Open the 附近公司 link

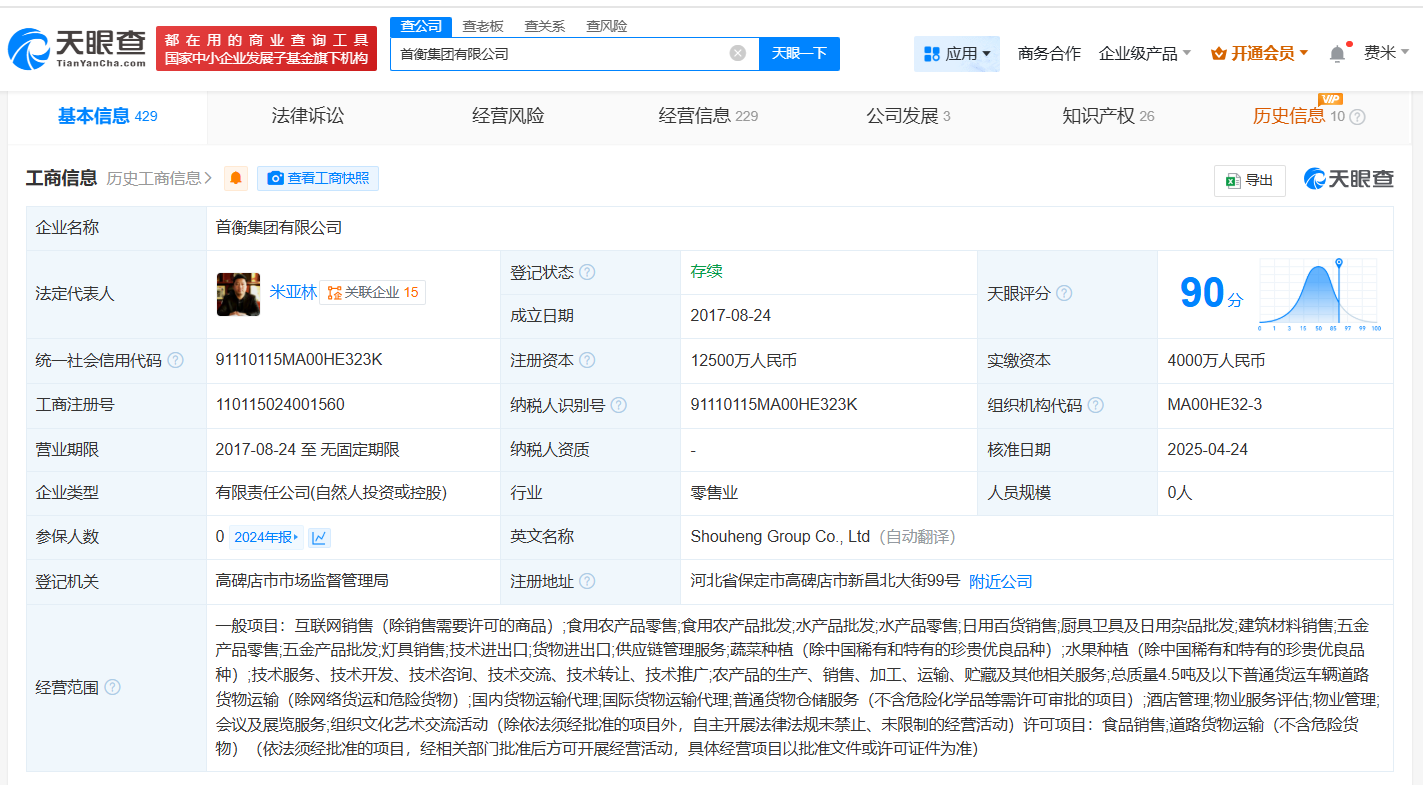tap(1000, 581)
